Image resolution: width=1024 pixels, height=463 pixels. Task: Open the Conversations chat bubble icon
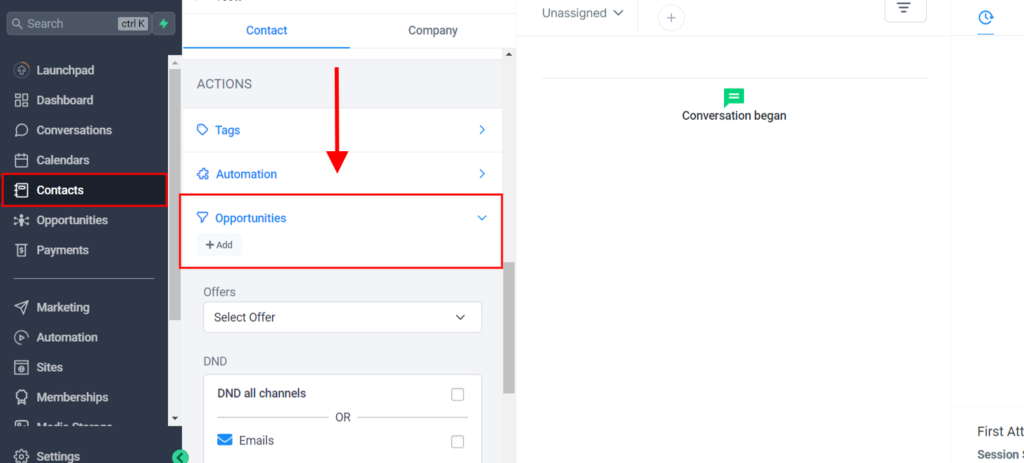[x=21, y=130]
